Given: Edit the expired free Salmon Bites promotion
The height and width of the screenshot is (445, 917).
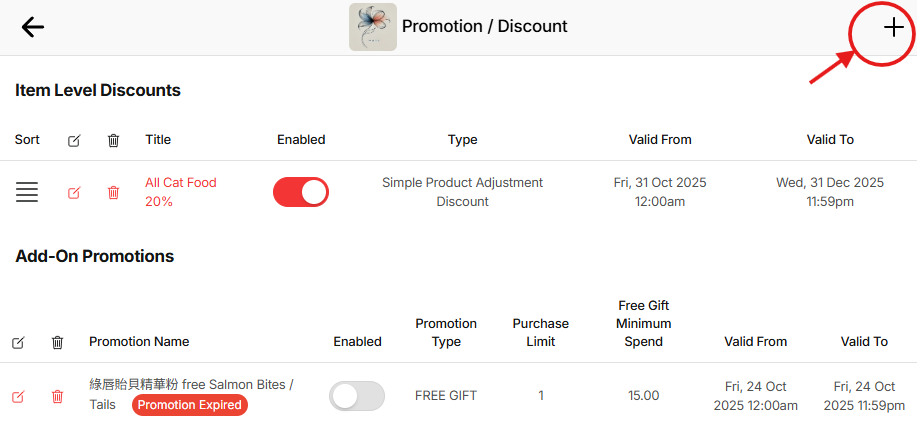Looking at the screenshot, I should pyautogui.click(x=18, y=396).
